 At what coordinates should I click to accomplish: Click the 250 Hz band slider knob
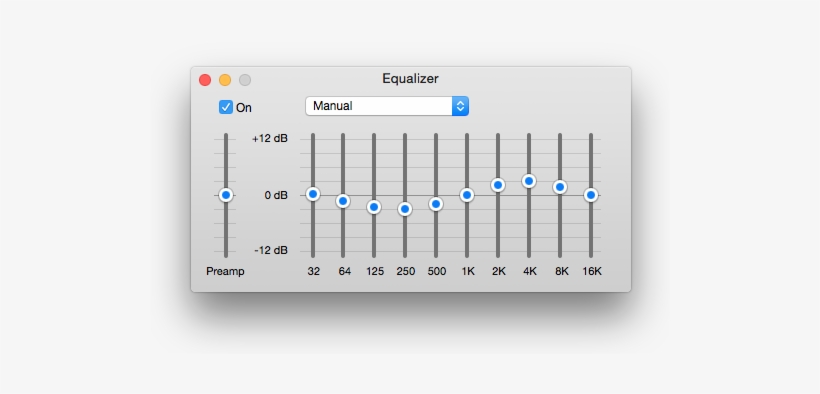pyautogui.click(x=405, y=209)
